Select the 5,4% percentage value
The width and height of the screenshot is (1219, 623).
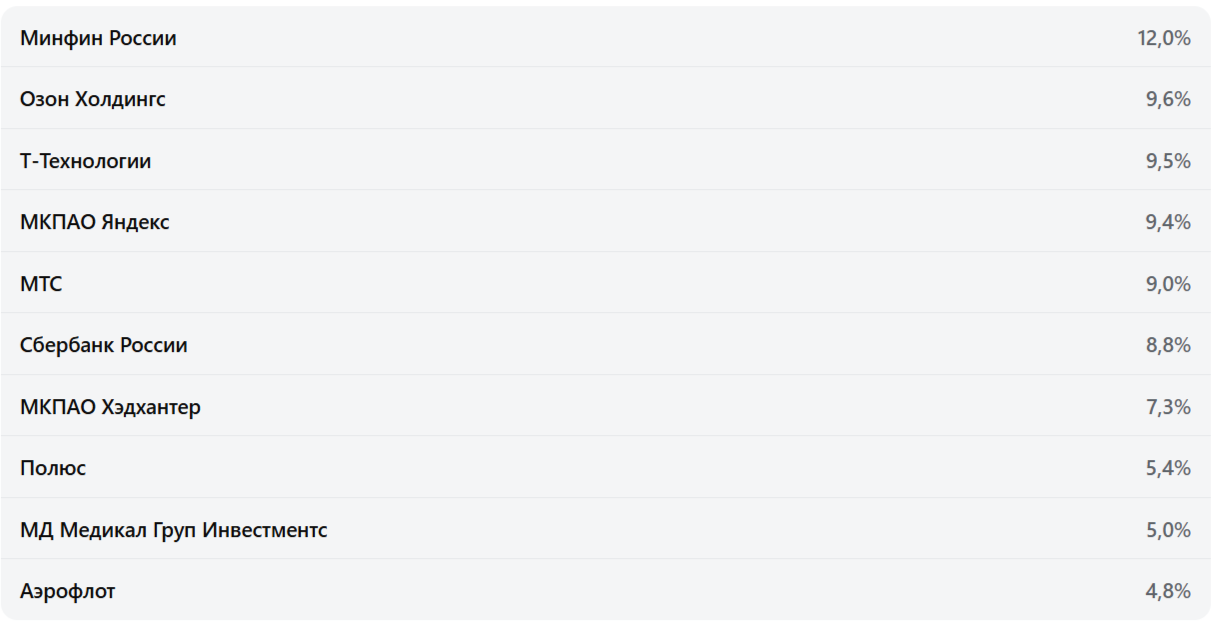1168,468
